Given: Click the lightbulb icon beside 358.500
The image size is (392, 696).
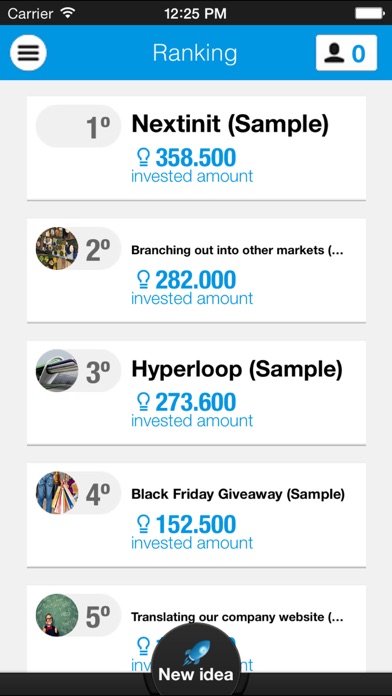Looking at the screenshot, I should click(x=143, y=158).
